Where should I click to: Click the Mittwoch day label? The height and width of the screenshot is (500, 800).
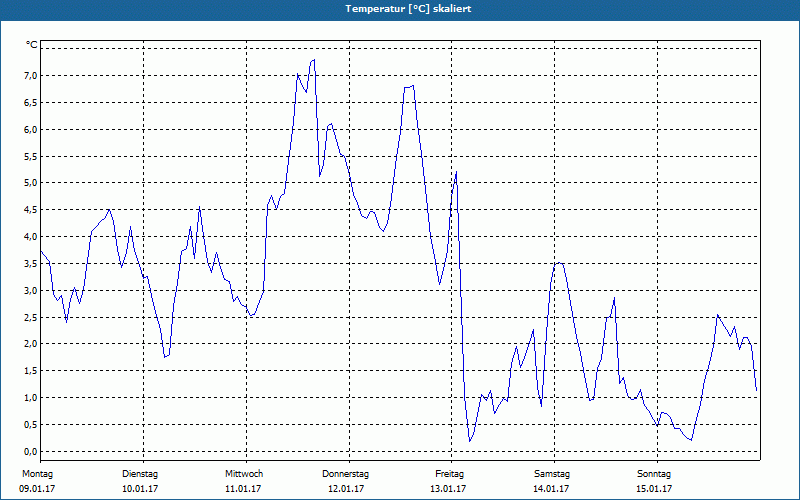(x=244, y=474)
